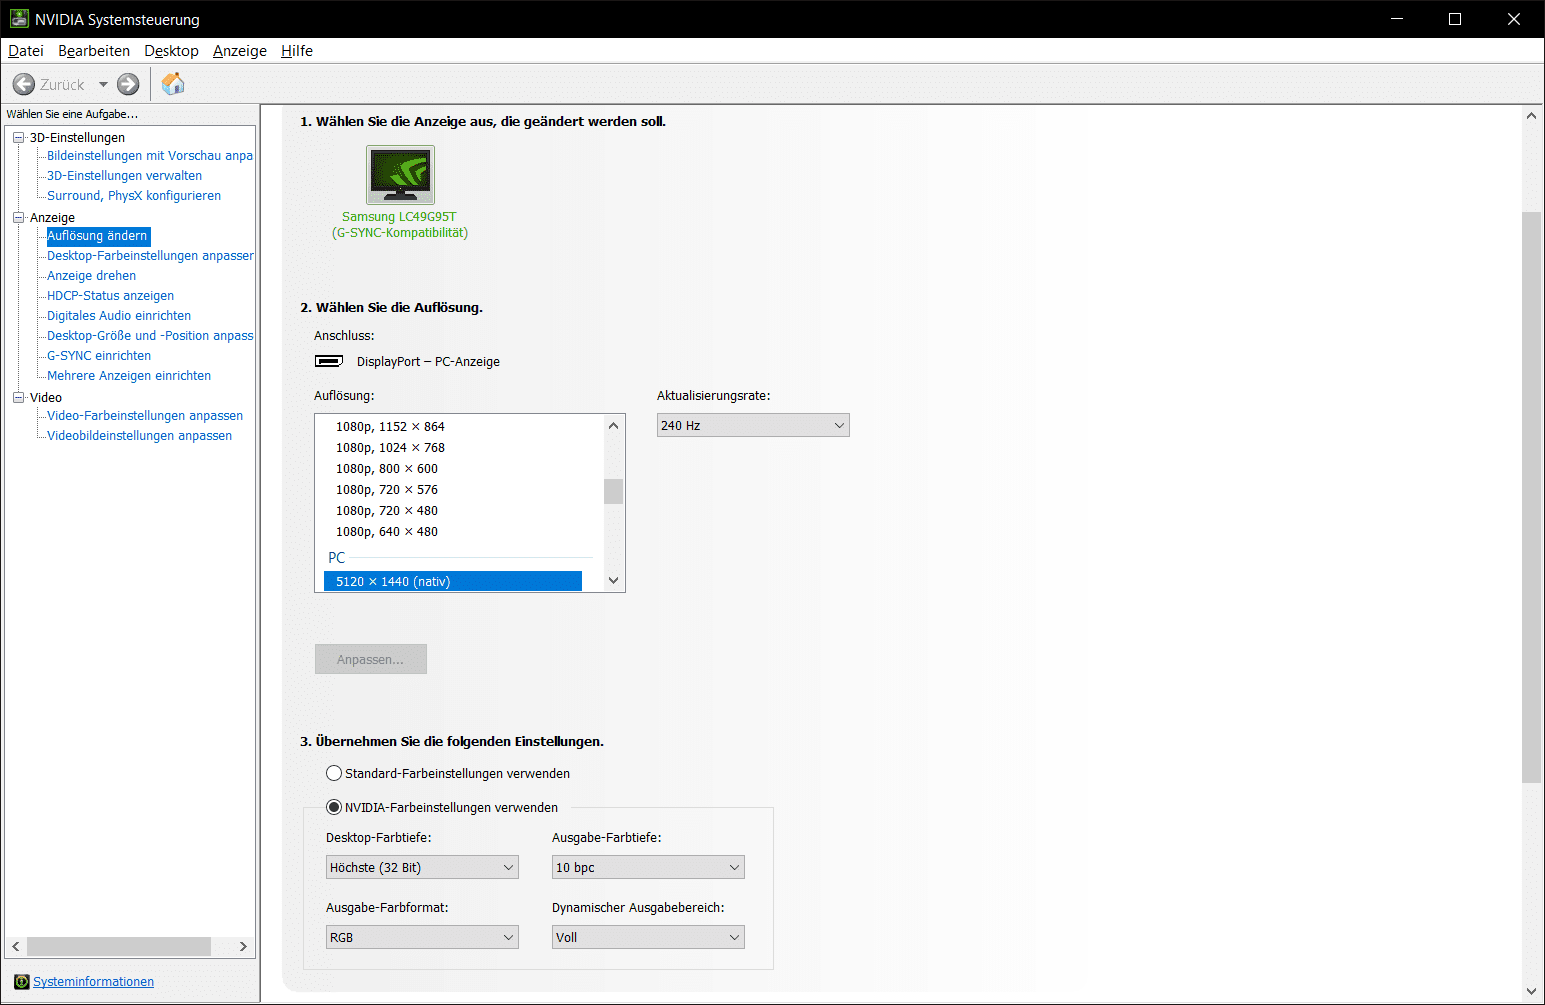Open HDCP-Status anzeigen
The height and width of the screenshot is (1005, 1545).
coord(110,296)
